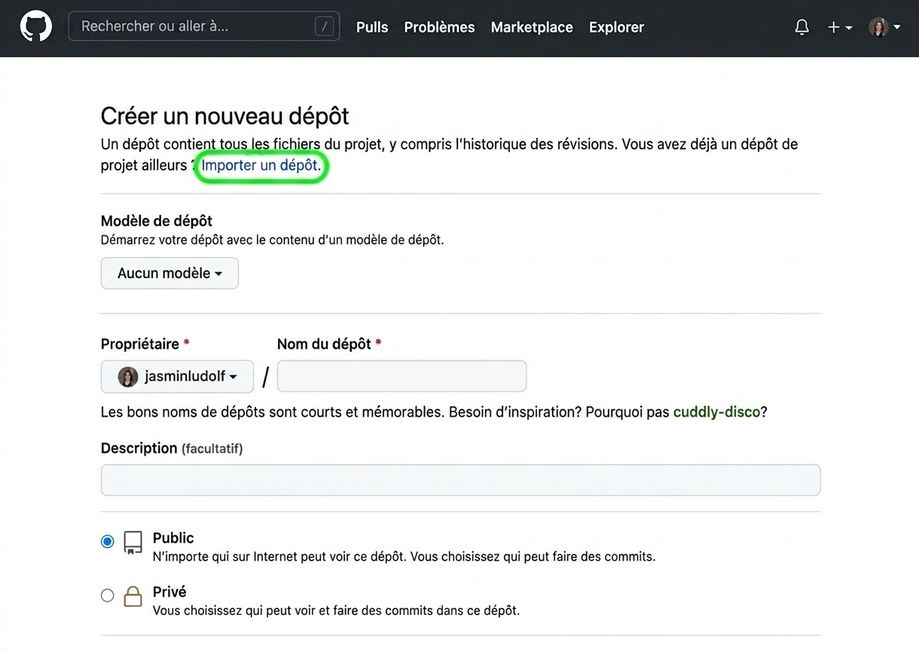Open Explorer in the navigation bar

point(616,27)
